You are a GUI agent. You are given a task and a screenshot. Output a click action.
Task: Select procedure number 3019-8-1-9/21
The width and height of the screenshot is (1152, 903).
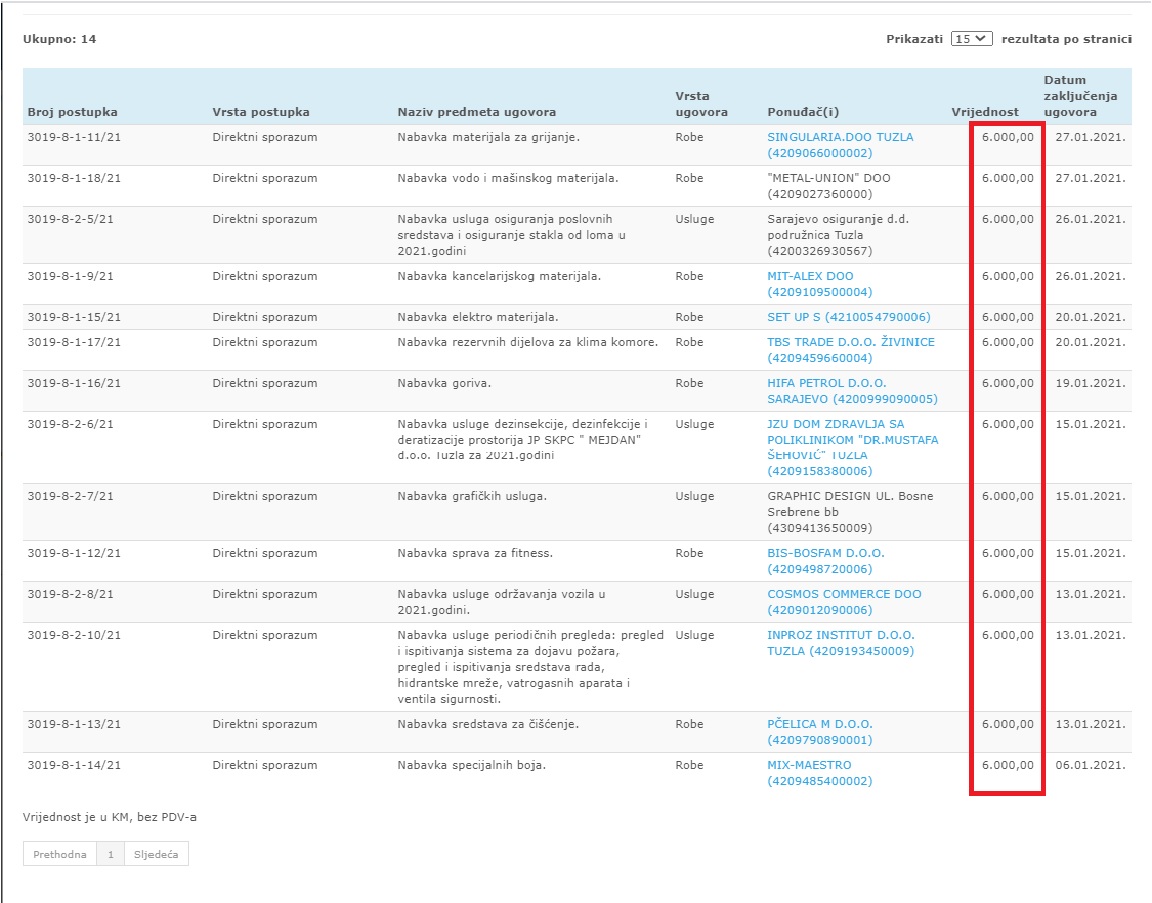click(x=71, y=276)
